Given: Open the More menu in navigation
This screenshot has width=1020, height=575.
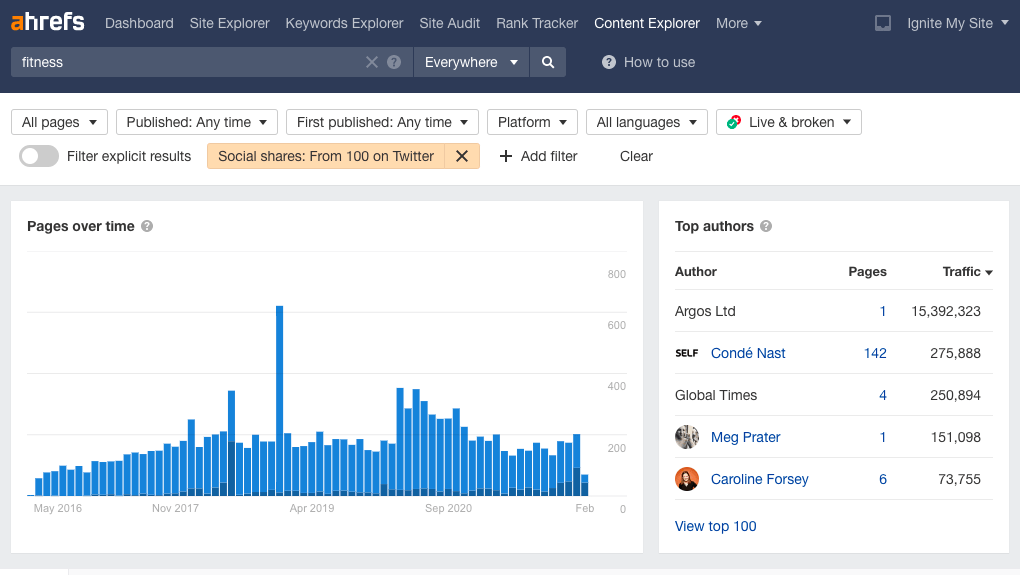Looking at the screenshot, I should point(738,23).
